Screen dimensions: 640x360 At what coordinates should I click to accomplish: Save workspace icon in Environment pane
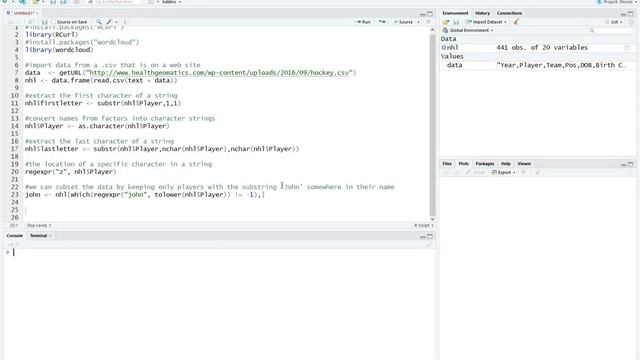(456, 22)
